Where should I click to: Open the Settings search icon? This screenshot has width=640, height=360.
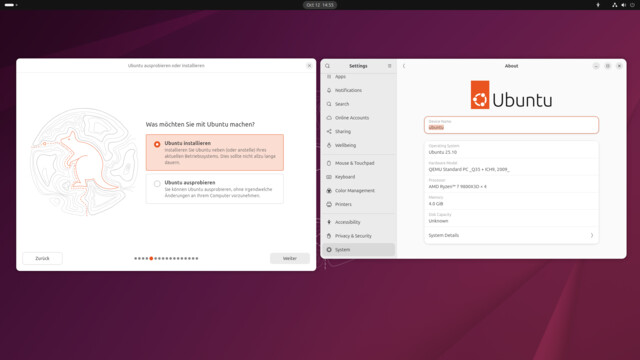pyautogui.click(x=327, y=66)
